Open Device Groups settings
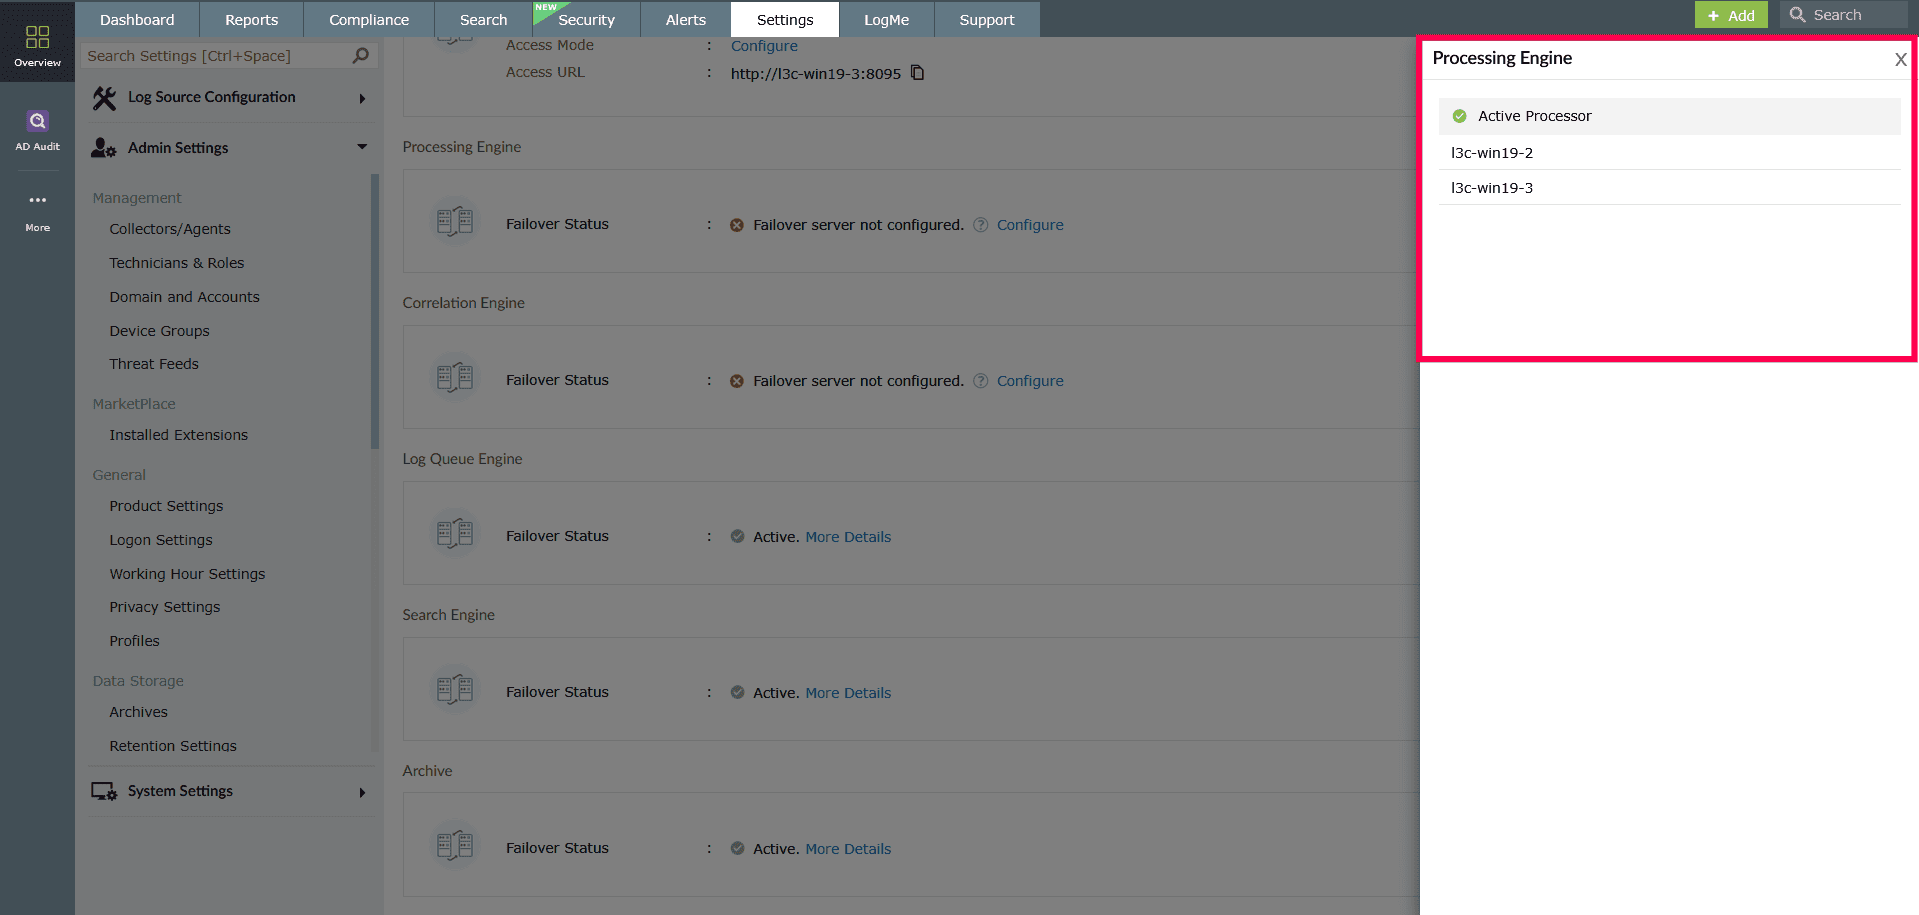 tap(159, 331)
